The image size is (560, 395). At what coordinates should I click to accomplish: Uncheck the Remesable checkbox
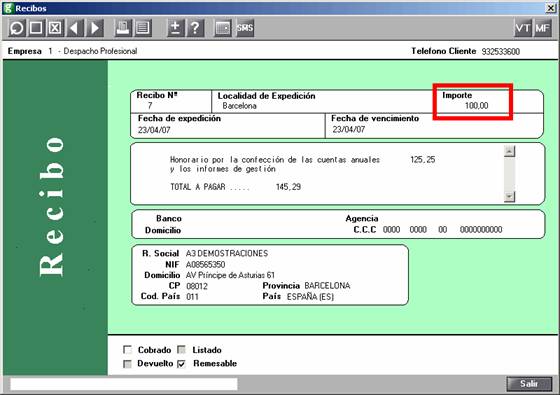(181, 364)
